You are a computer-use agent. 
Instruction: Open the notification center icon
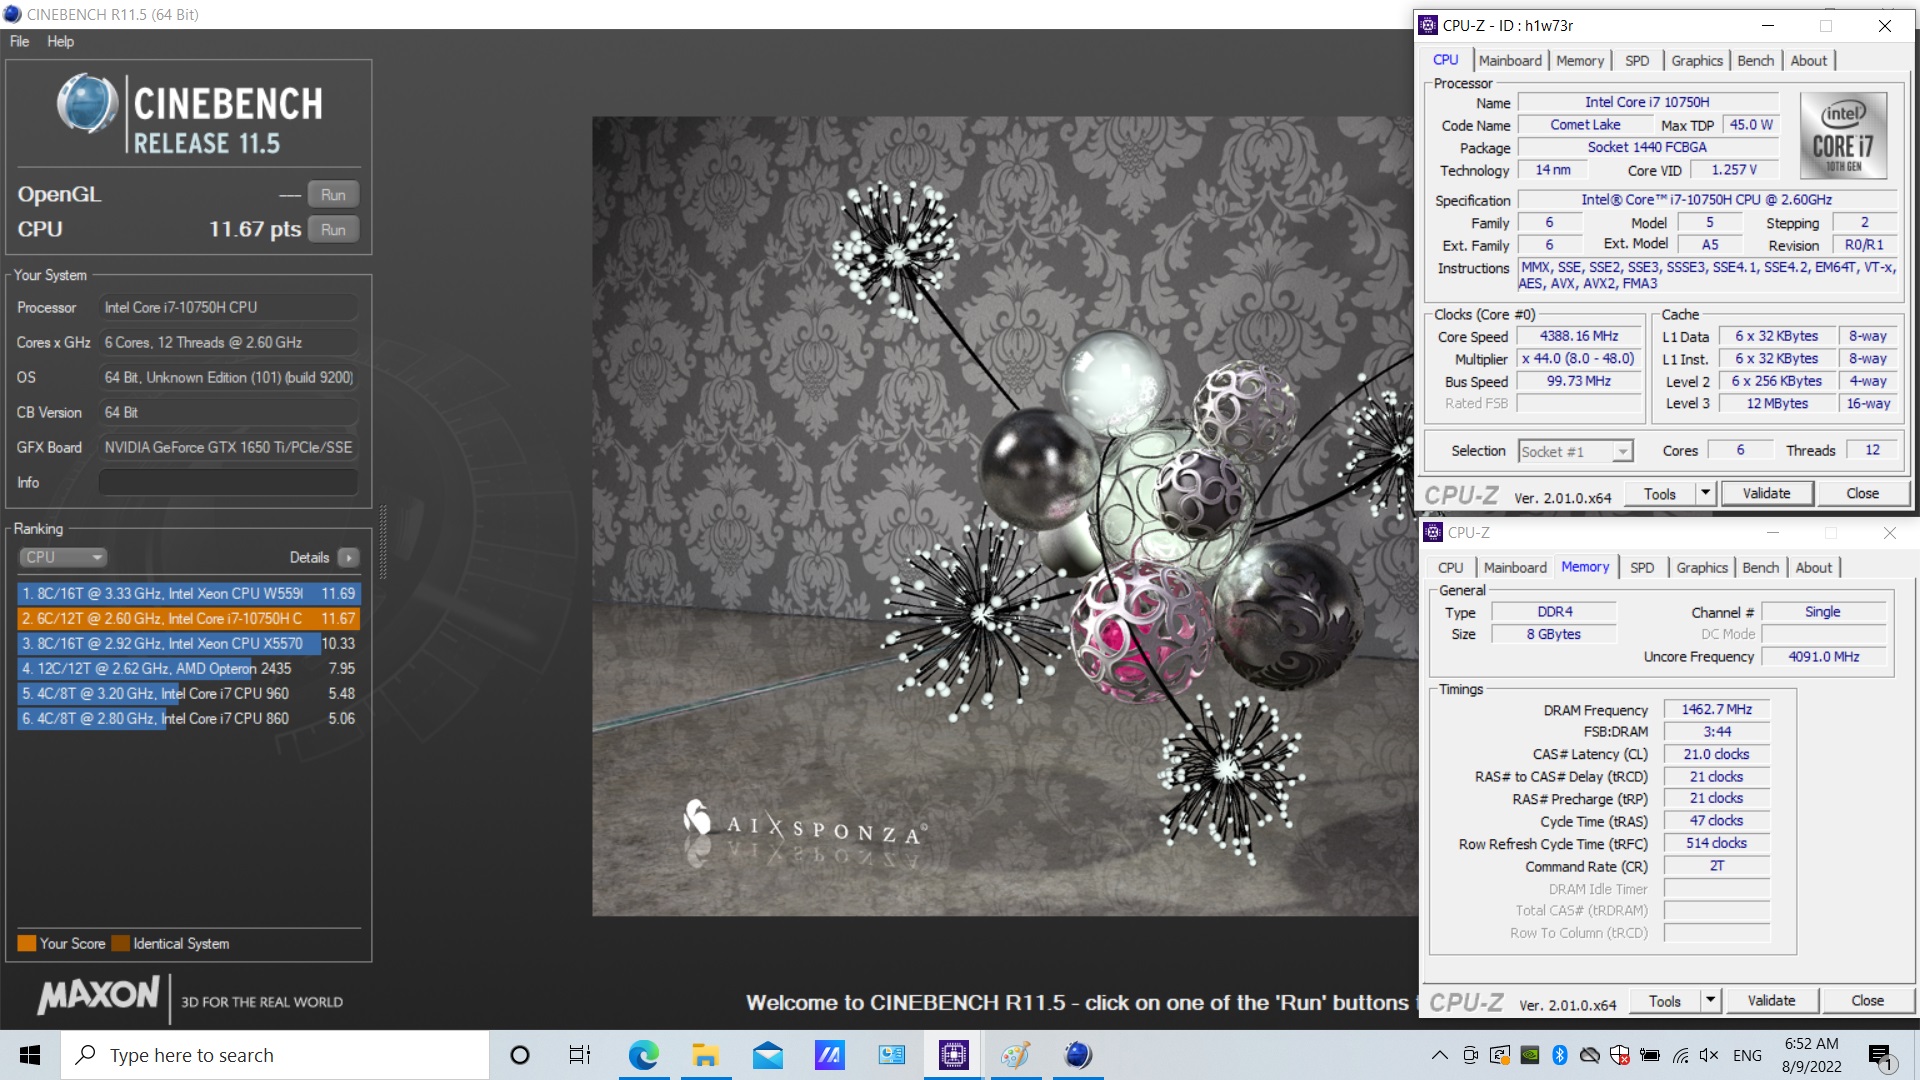coord(1880,1055)
